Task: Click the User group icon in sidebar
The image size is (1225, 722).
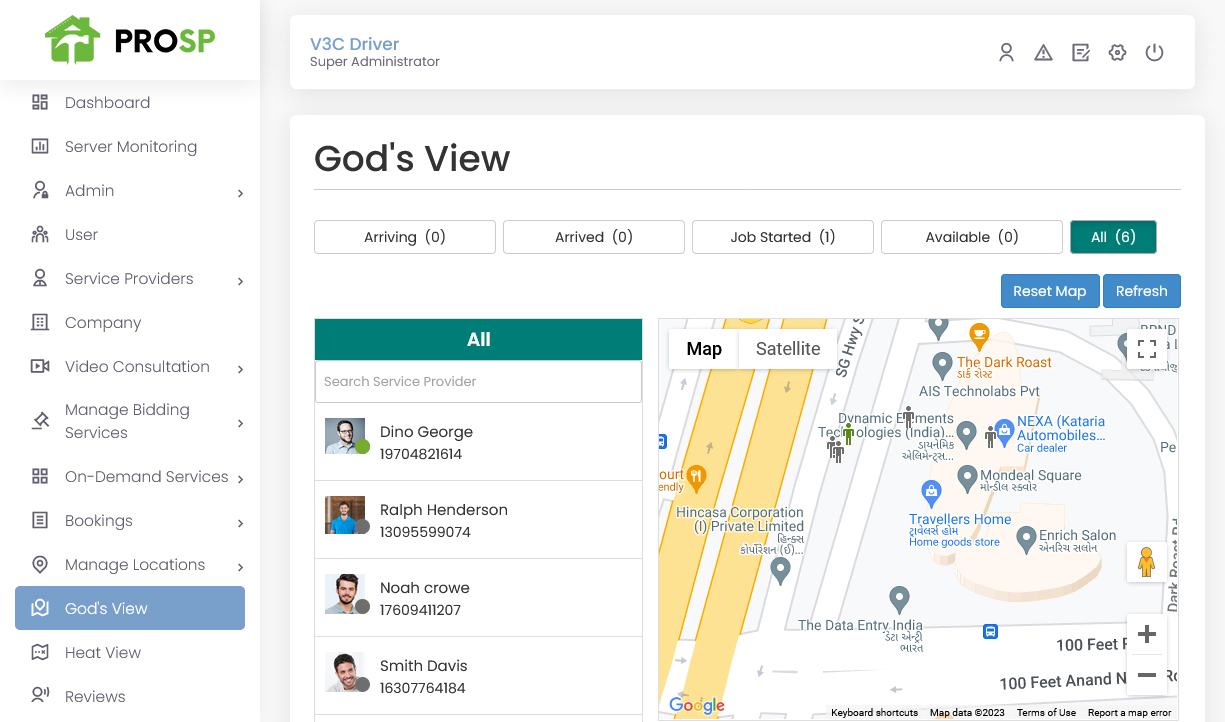Action: pyautogui.click(x=40, y=234)
